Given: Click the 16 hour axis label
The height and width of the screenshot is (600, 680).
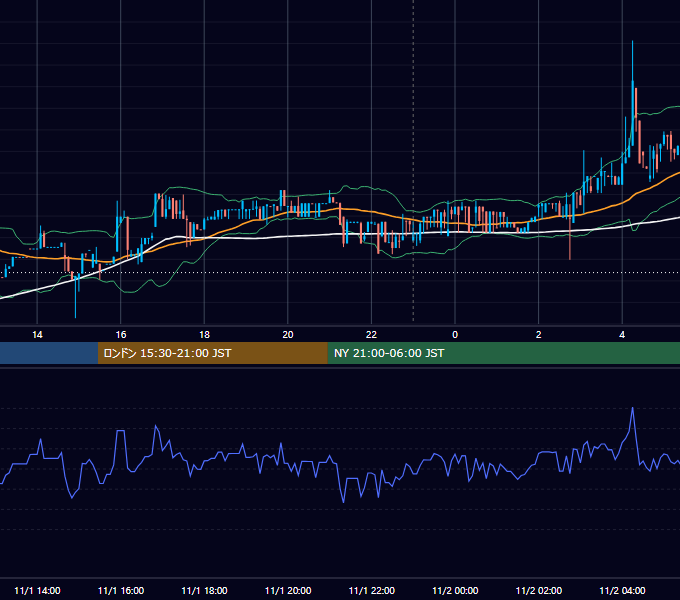Looking at the screenshot, I should (121, 335).
